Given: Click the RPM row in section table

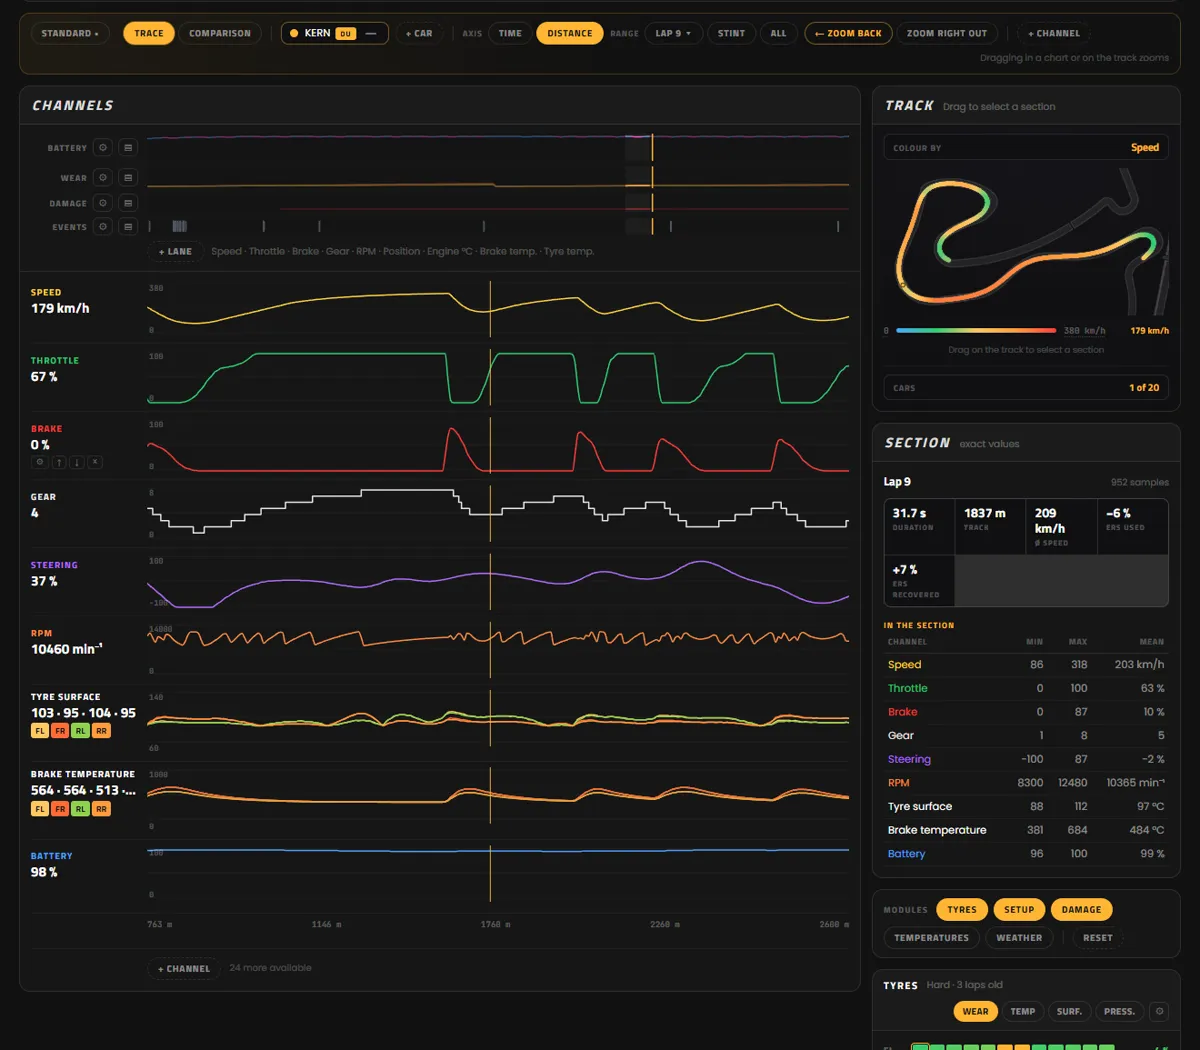Looking at the screenshot, I should [x=1026, y=783].
